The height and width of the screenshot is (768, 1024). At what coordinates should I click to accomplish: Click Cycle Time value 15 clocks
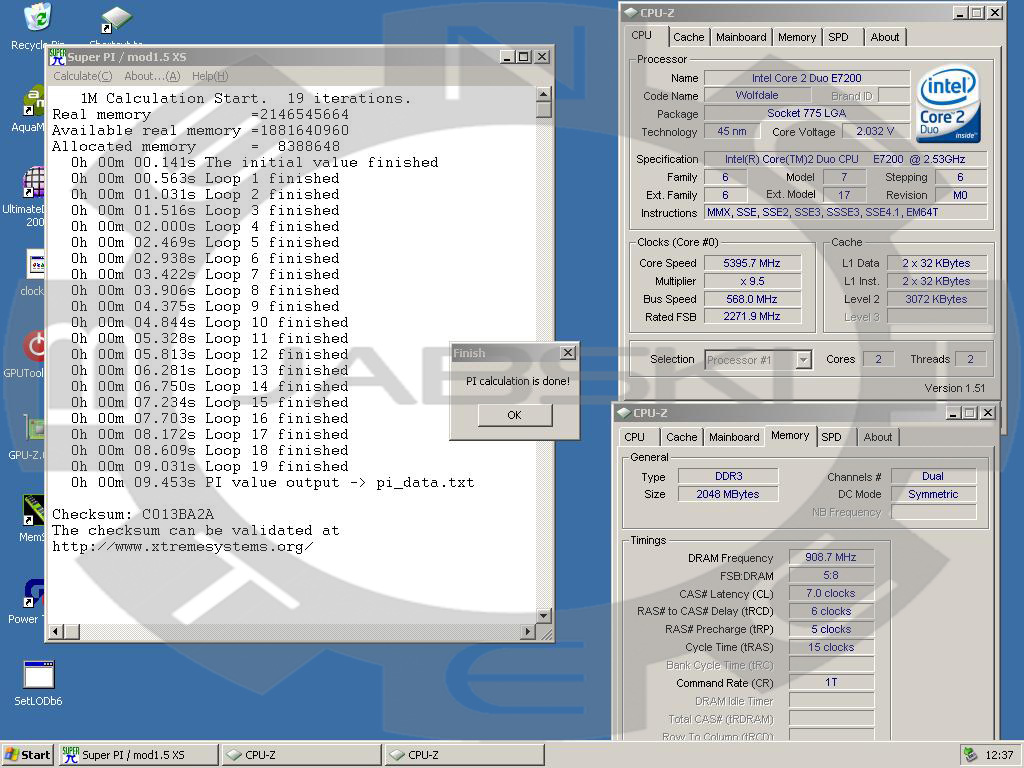pos(831,647)
